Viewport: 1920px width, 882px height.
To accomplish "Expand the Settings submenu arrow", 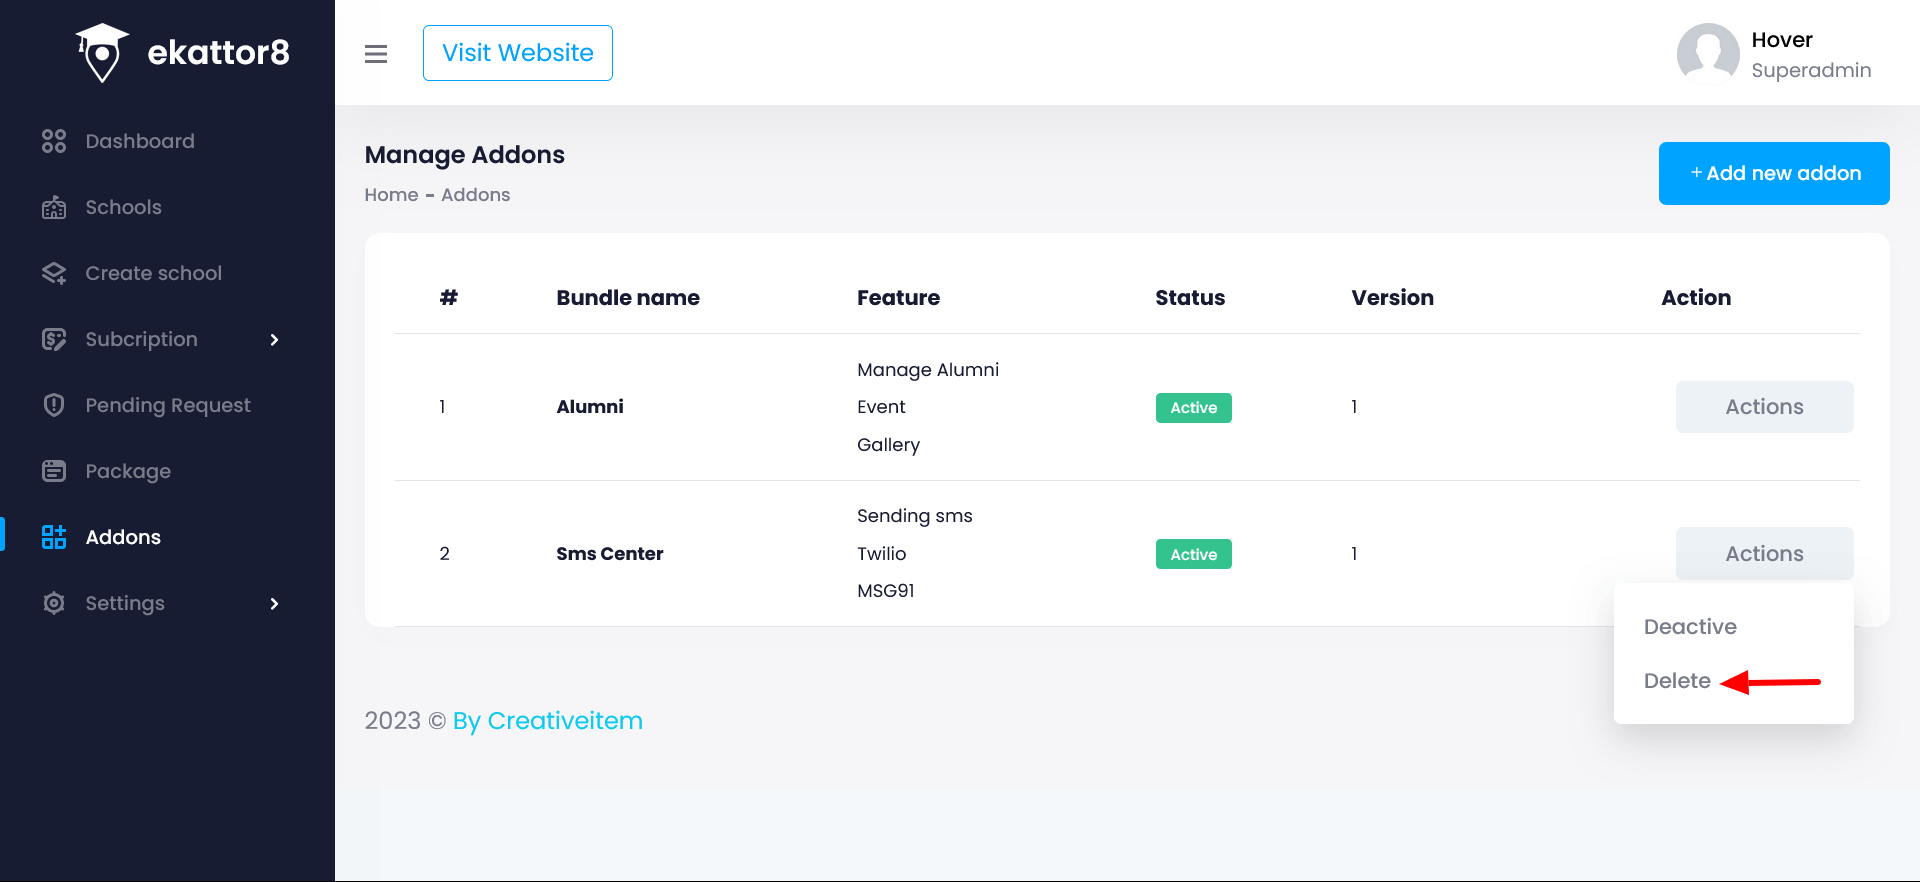I will click(x=274, y=604).
